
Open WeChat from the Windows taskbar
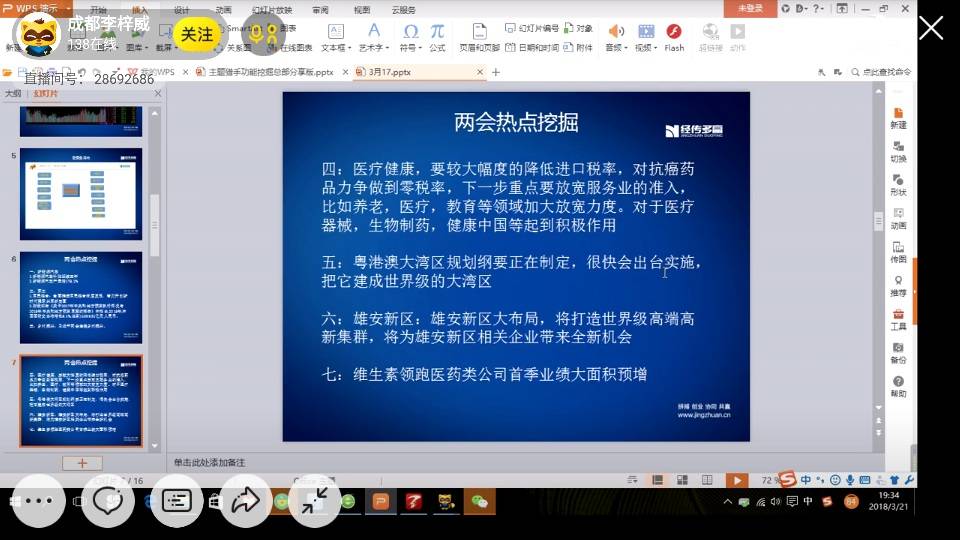click(480, 501)
